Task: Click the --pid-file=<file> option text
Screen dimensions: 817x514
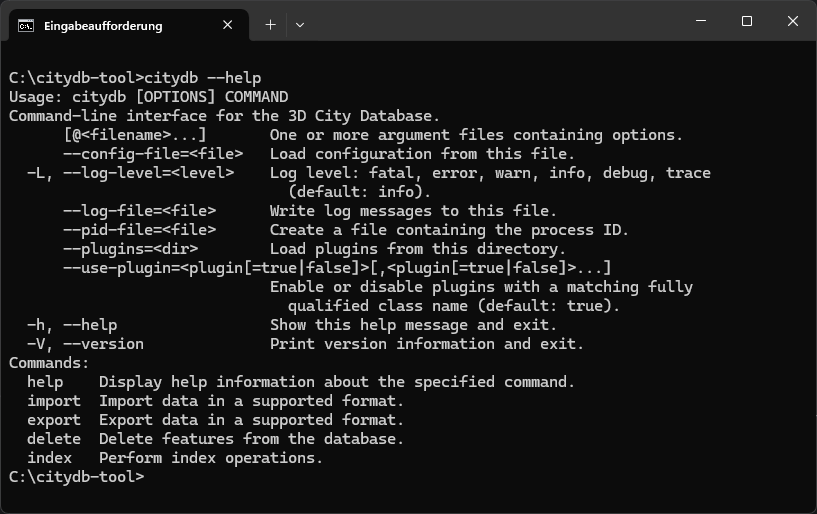Action: [x=140, y=230]
